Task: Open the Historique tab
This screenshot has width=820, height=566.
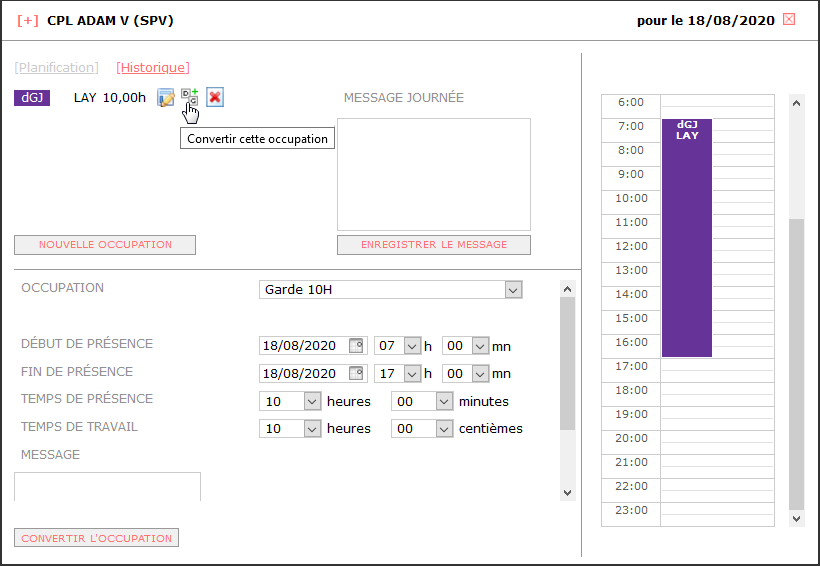Action: click(x=153, y=67)
